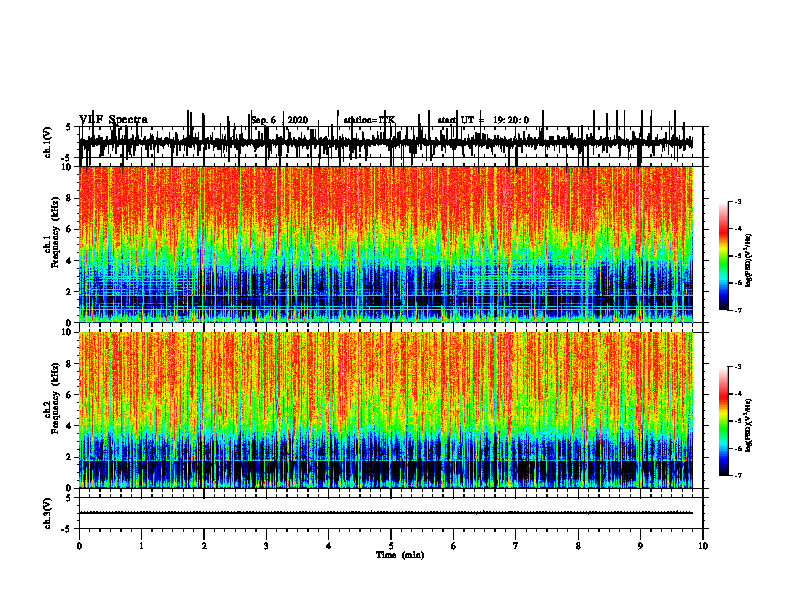The image size is (792, 612).
Task: Click the station=ITK label
Action: [369, 120]
